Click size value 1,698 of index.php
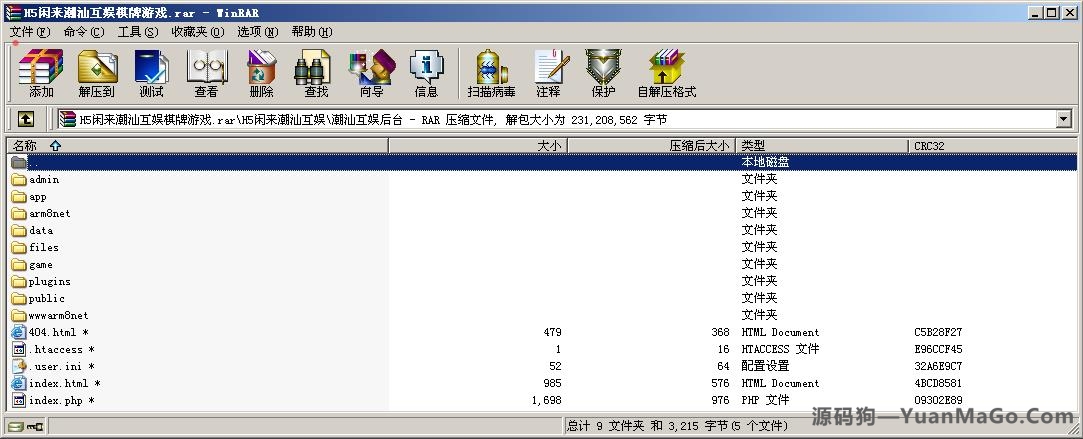 click(546, 400)
